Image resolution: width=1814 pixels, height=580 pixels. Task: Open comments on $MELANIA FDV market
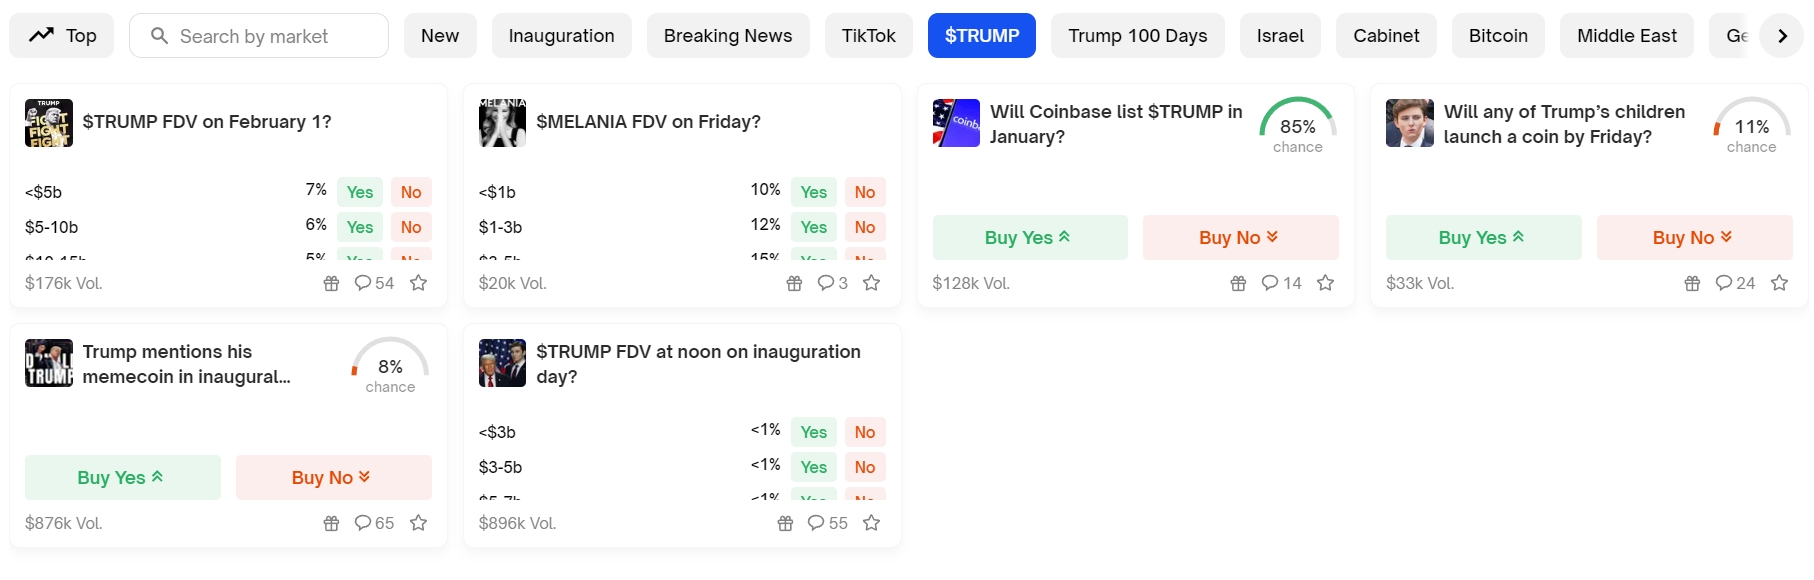tap(832, 283)
